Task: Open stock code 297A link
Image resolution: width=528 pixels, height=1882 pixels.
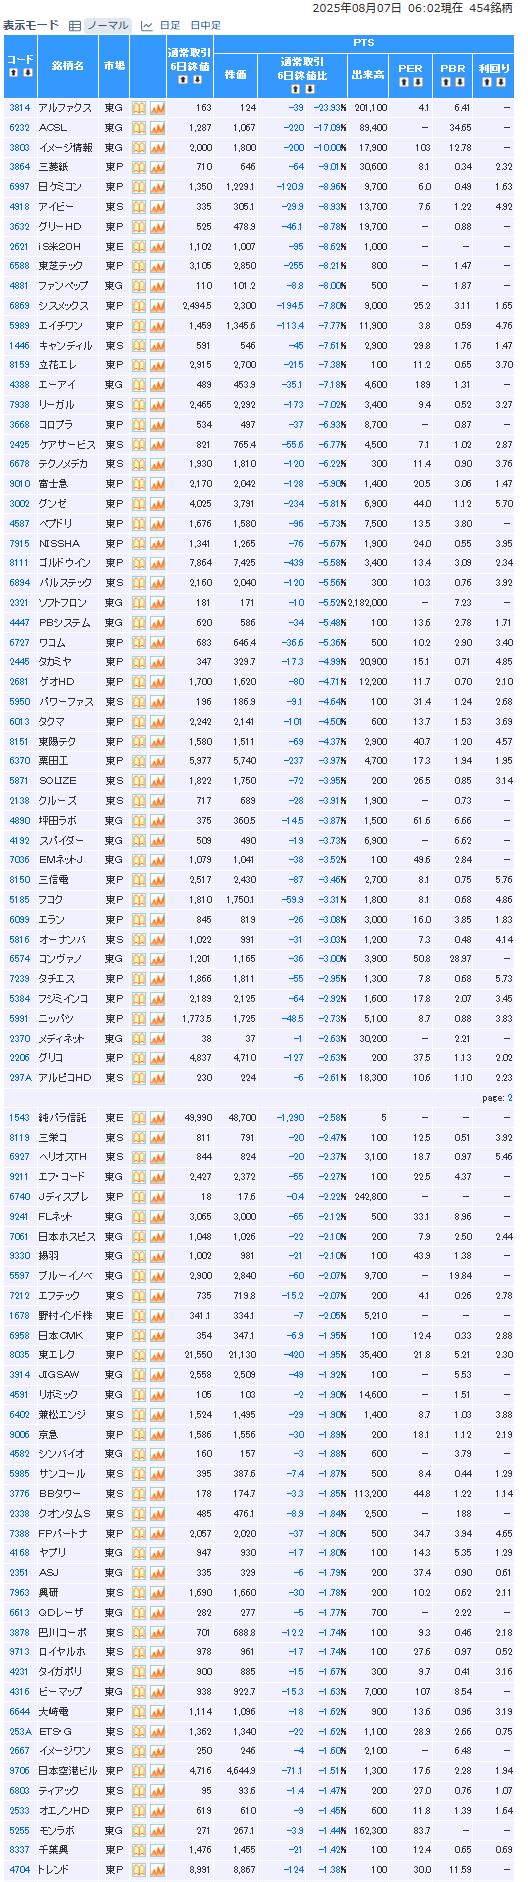Action: 20,1078
